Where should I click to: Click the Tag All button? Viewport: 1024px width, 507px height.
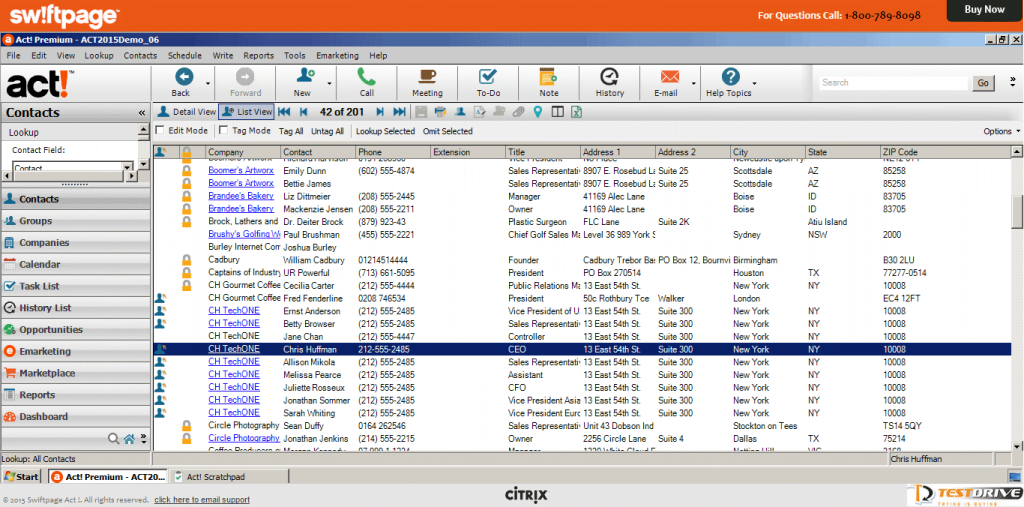(x=291, y=131)
